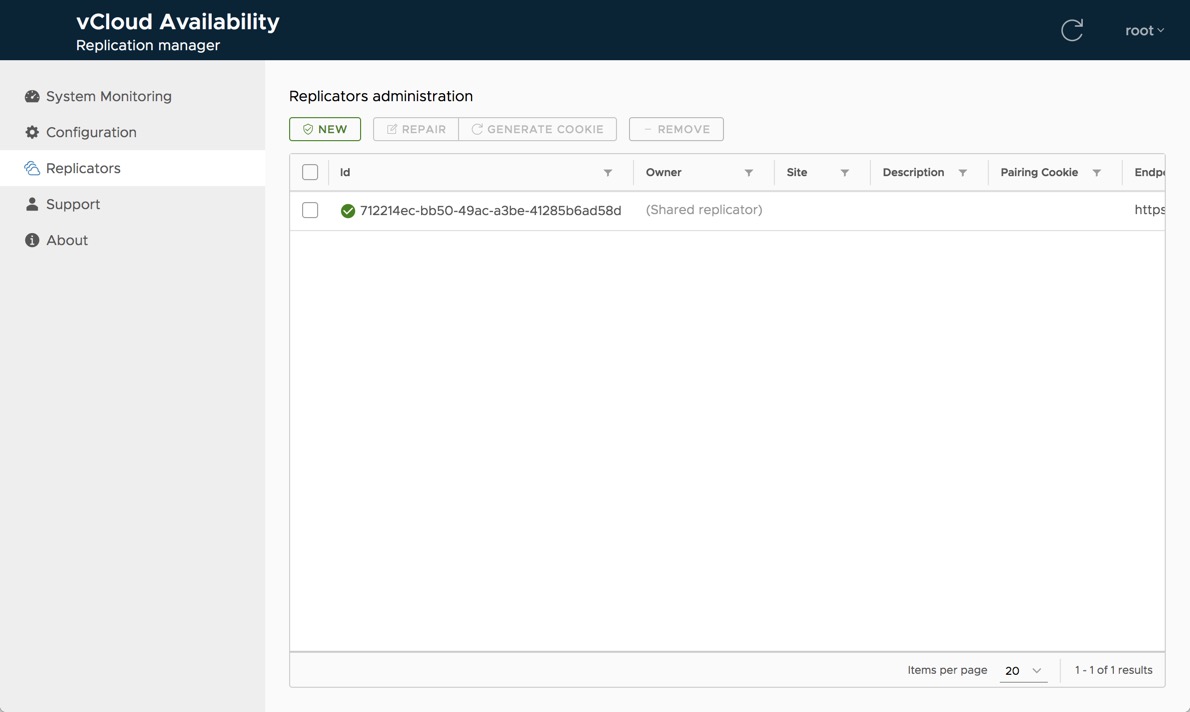Open the Site column filter
Viewport: 1190px width, 712px height.
(x=844, y=172)
